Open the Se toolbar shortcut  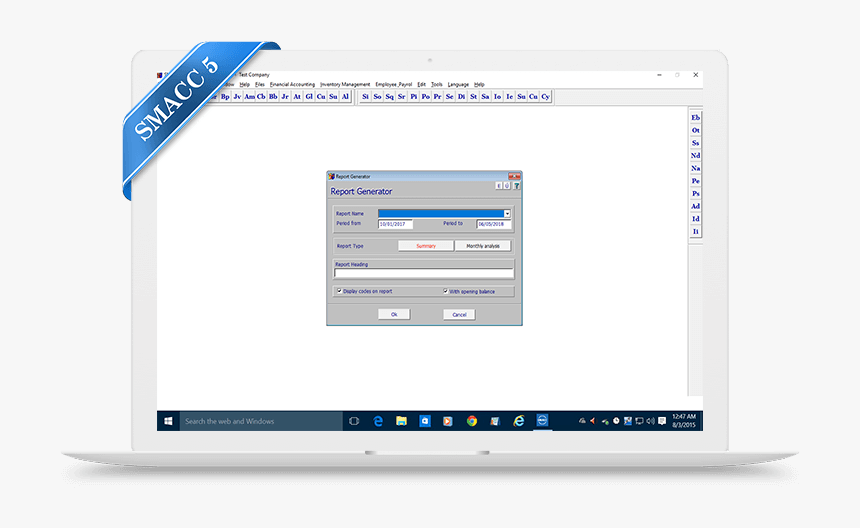450,96
